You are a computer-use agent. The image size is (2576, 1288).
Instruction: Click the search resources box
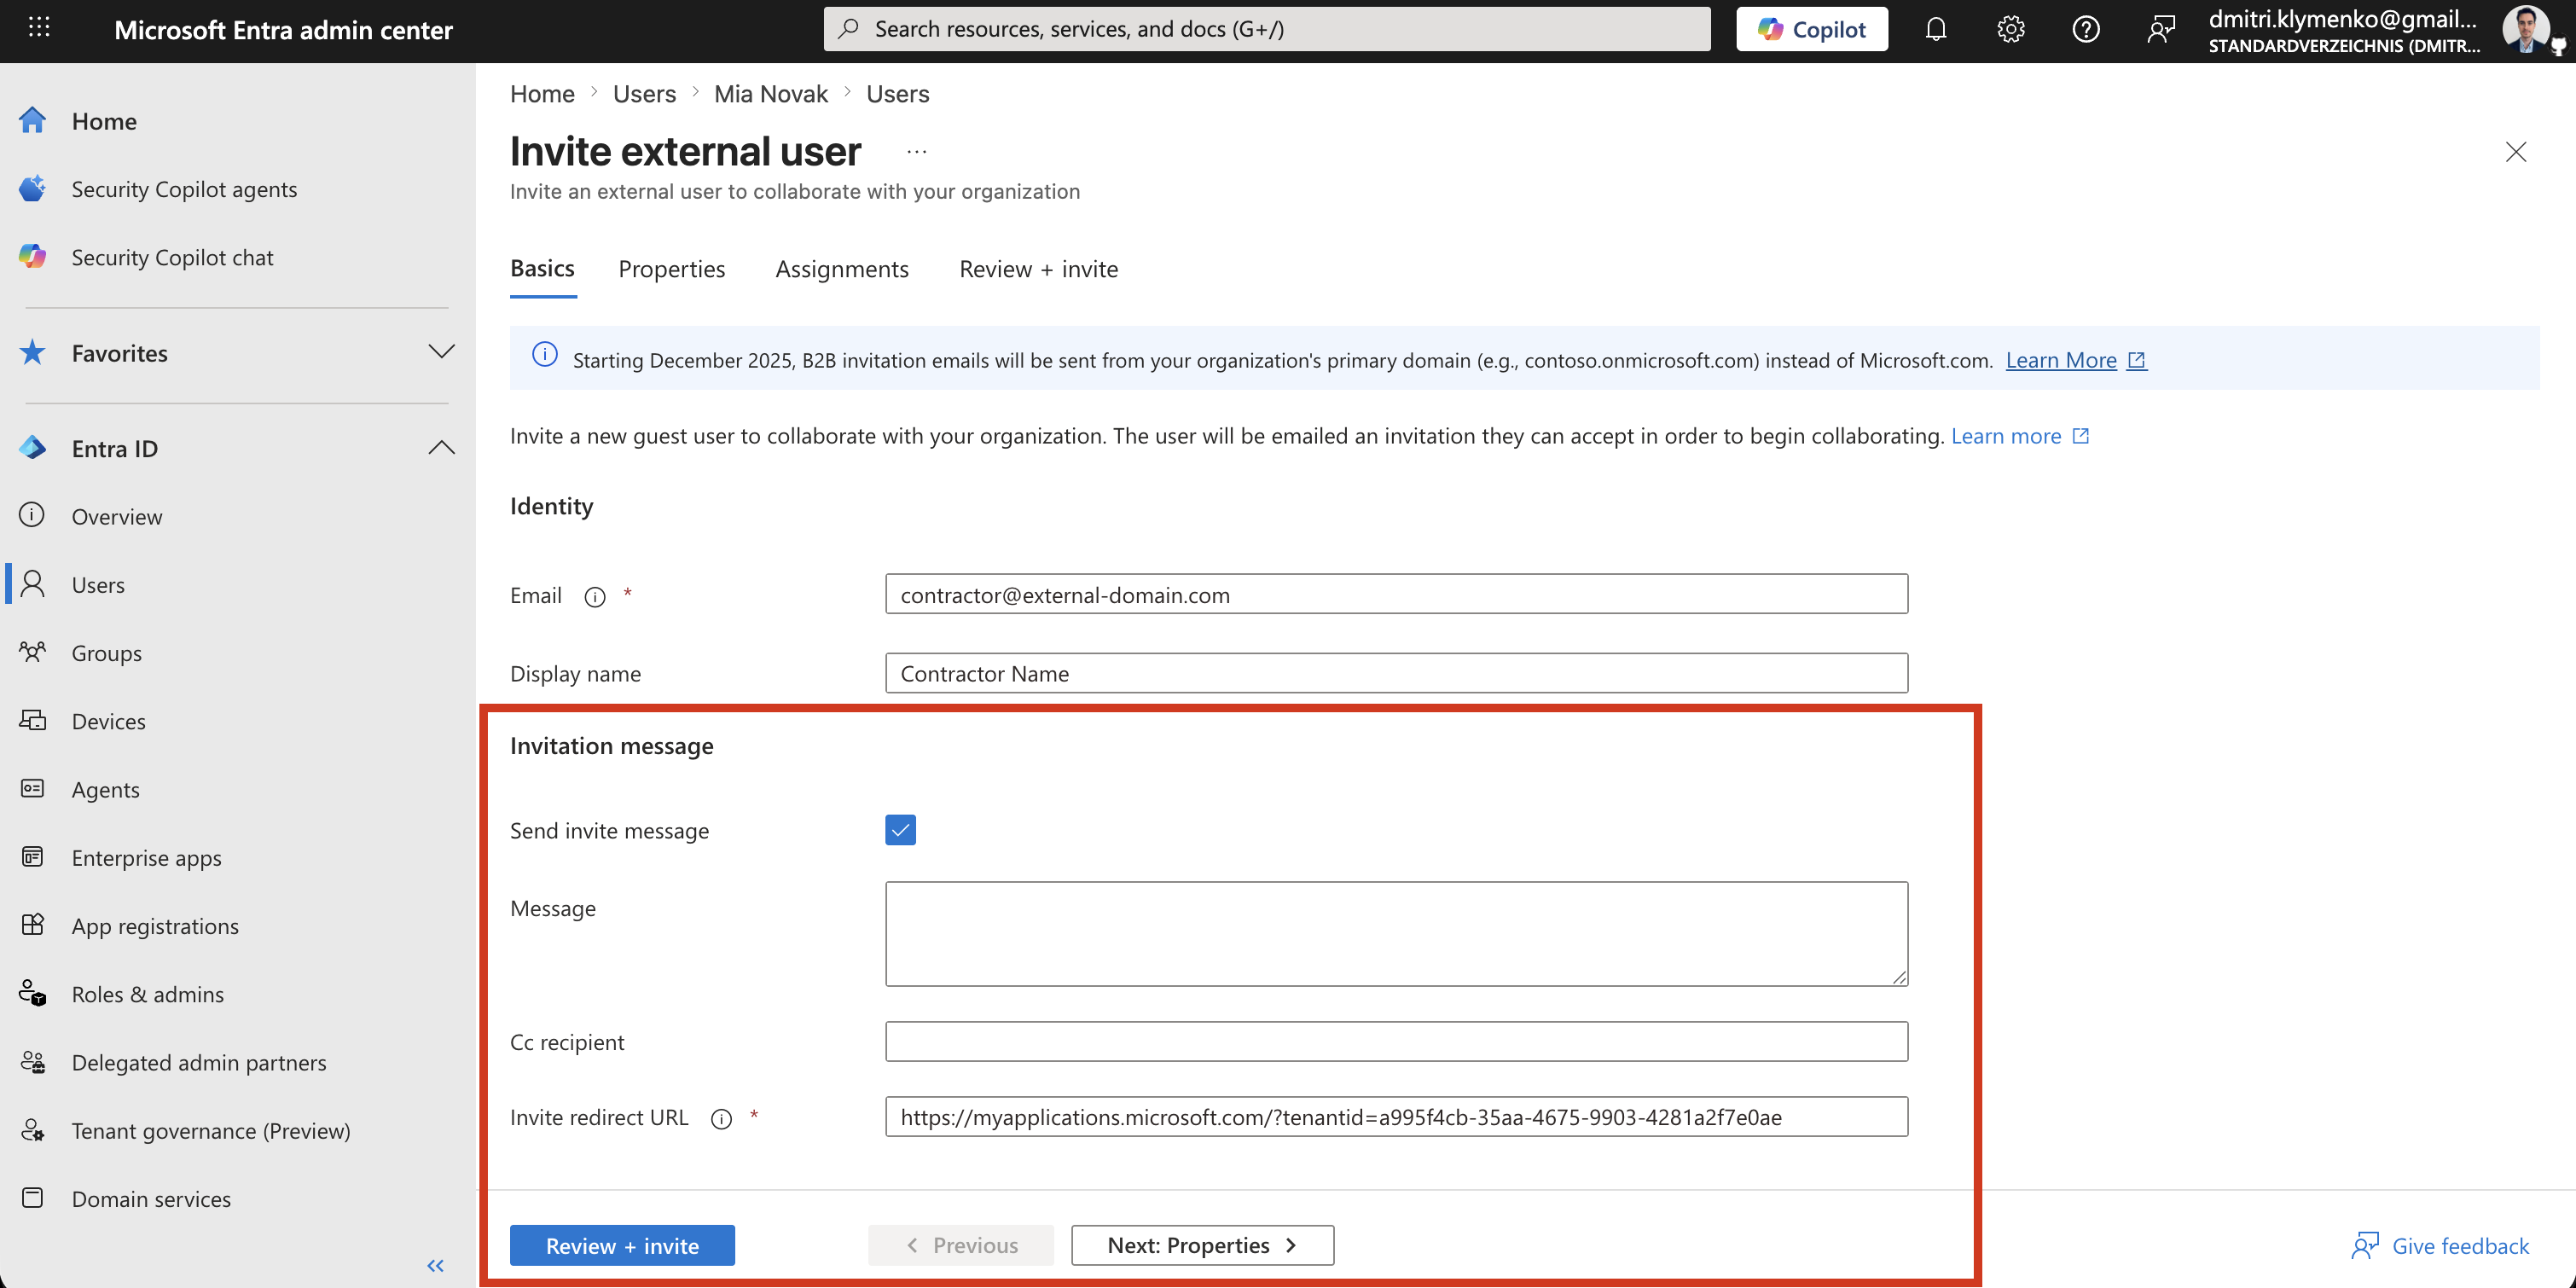pyautogui.click(x=1267, y=29)
